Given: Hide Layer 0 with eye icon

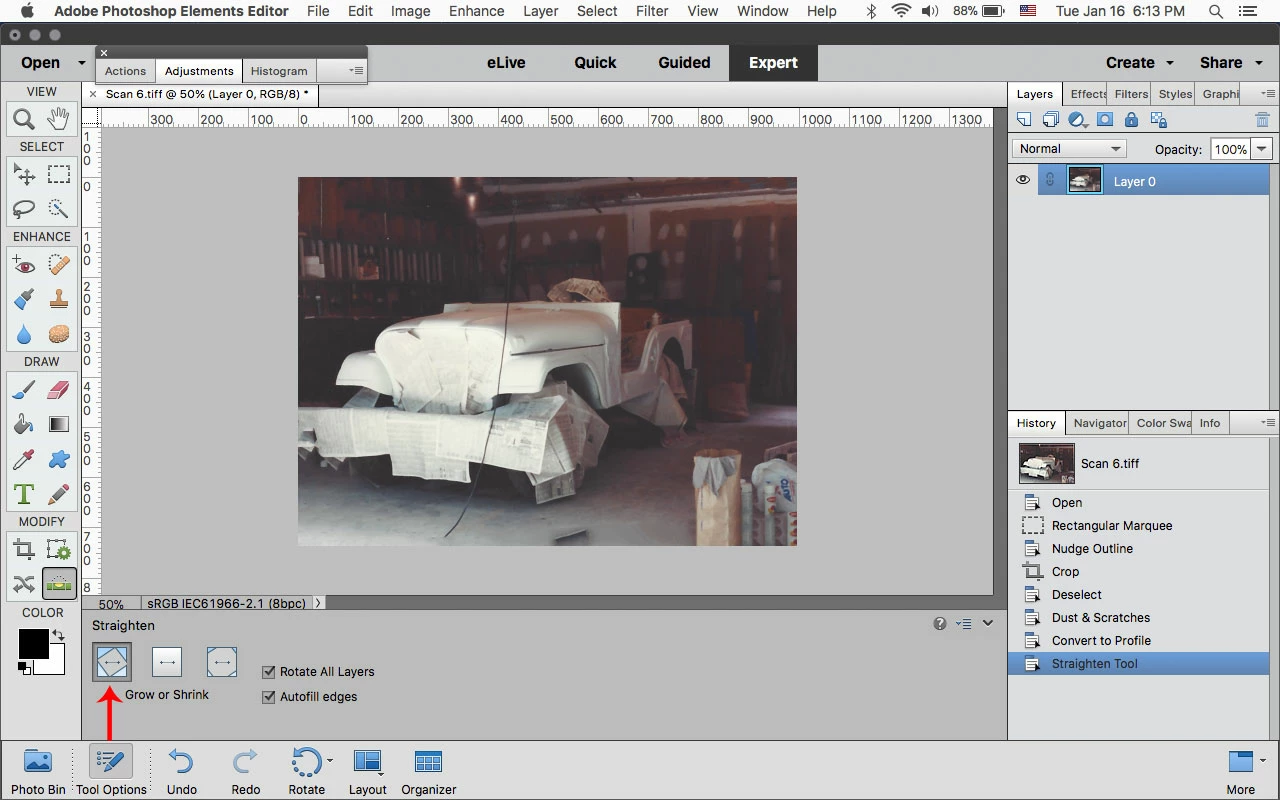Looking at the screenshot, I should click(x=1023, y=181).
